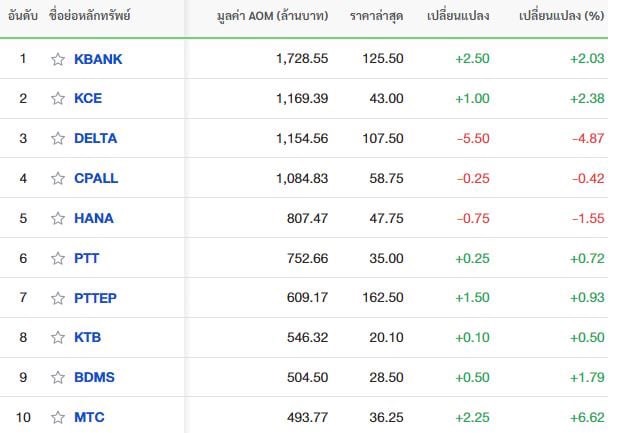Viewport: 630px width, 433px height.
Task: Open the MTC symbol page
Action: [x=89, y=417]
